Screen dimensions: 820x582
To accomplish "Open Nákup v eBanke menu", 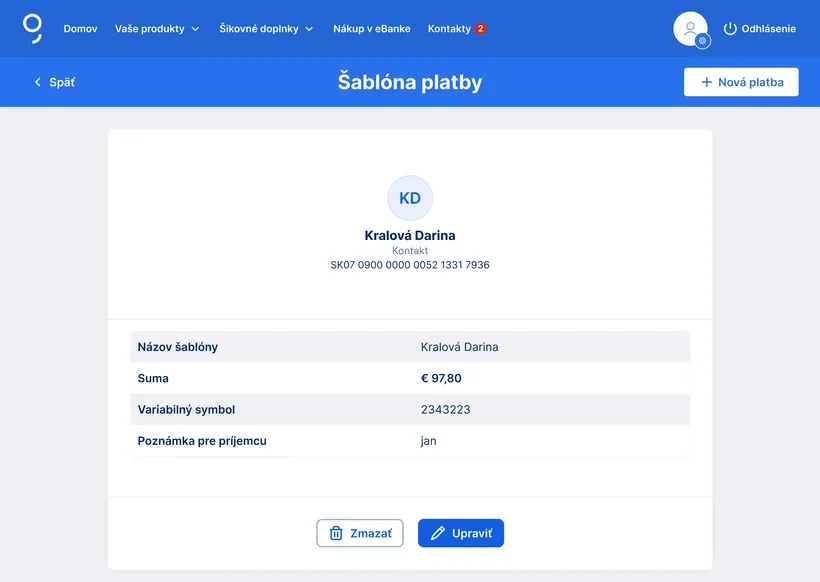I will (372, 29).
